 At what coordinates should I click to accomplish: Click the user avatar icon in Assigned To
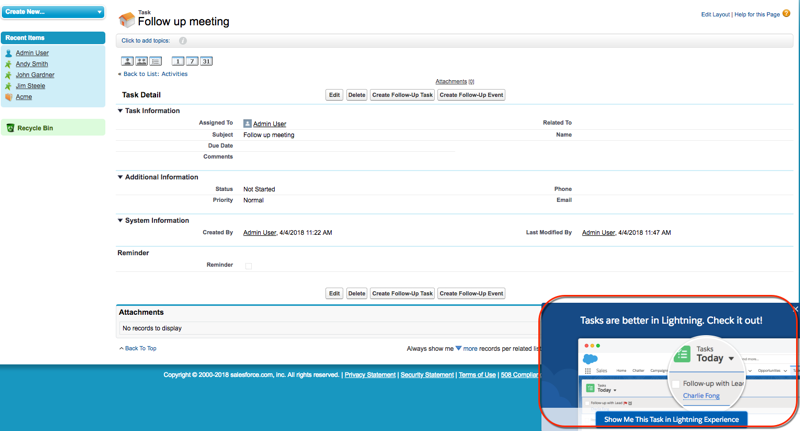[x=247, y=123]
